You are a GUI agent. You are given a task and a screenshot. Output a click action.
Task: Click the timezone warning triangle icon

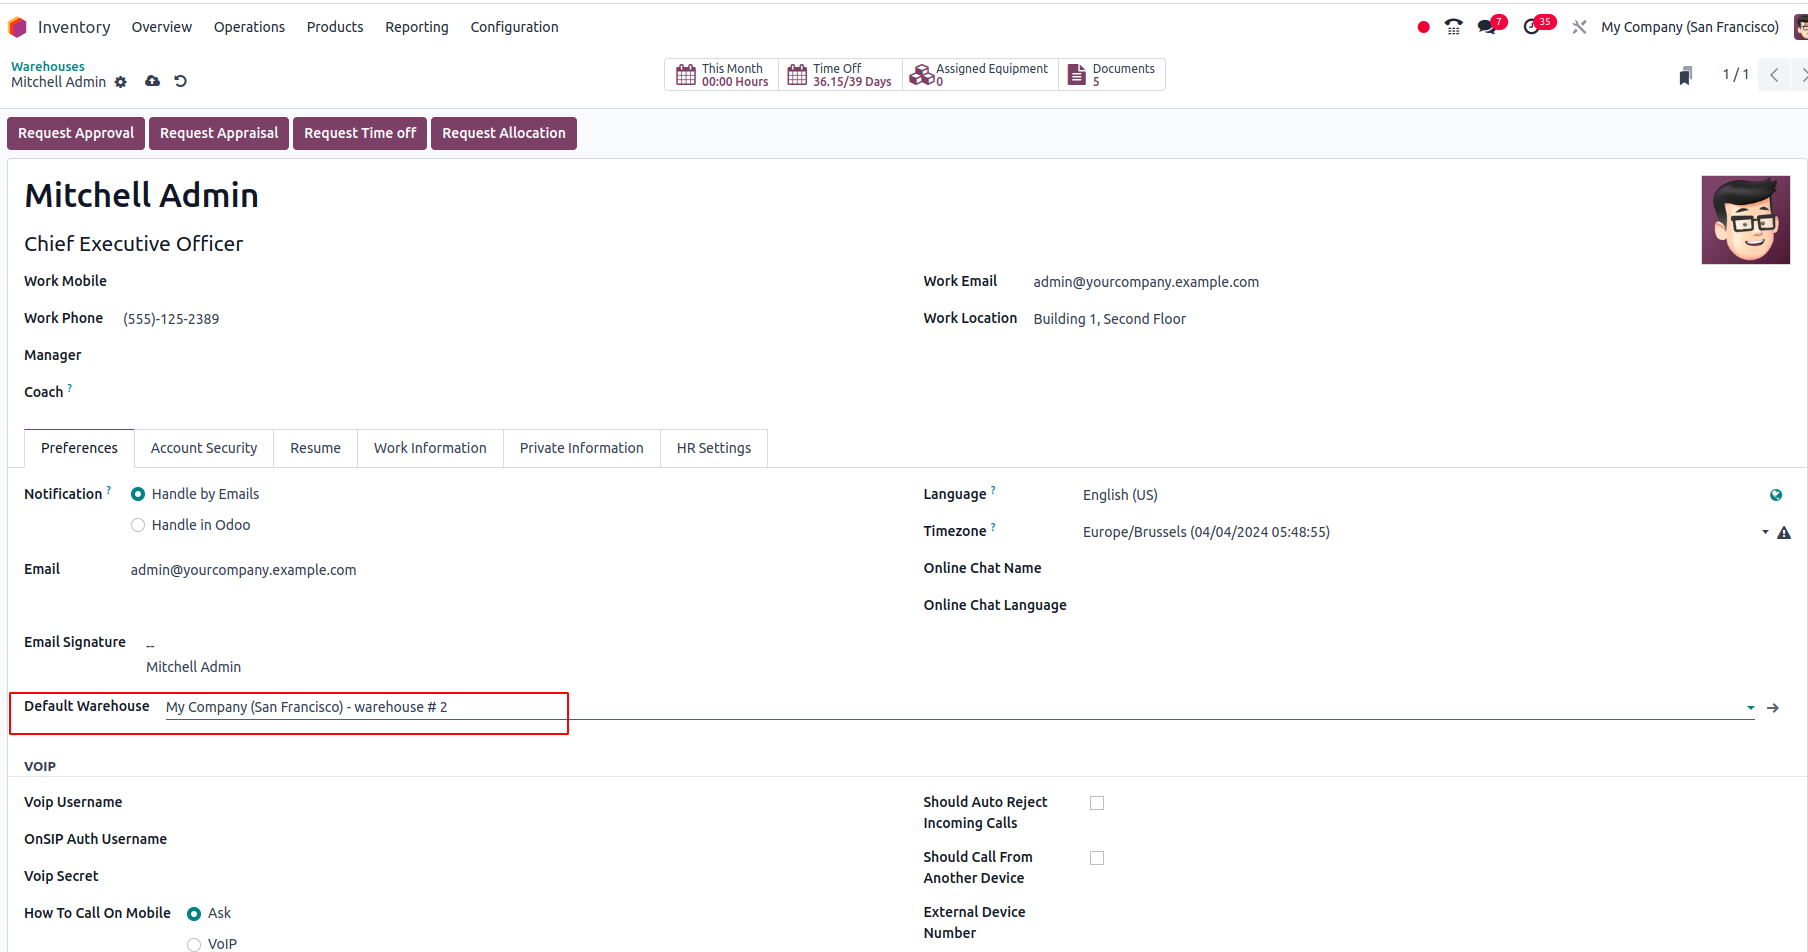[1784, 533]
